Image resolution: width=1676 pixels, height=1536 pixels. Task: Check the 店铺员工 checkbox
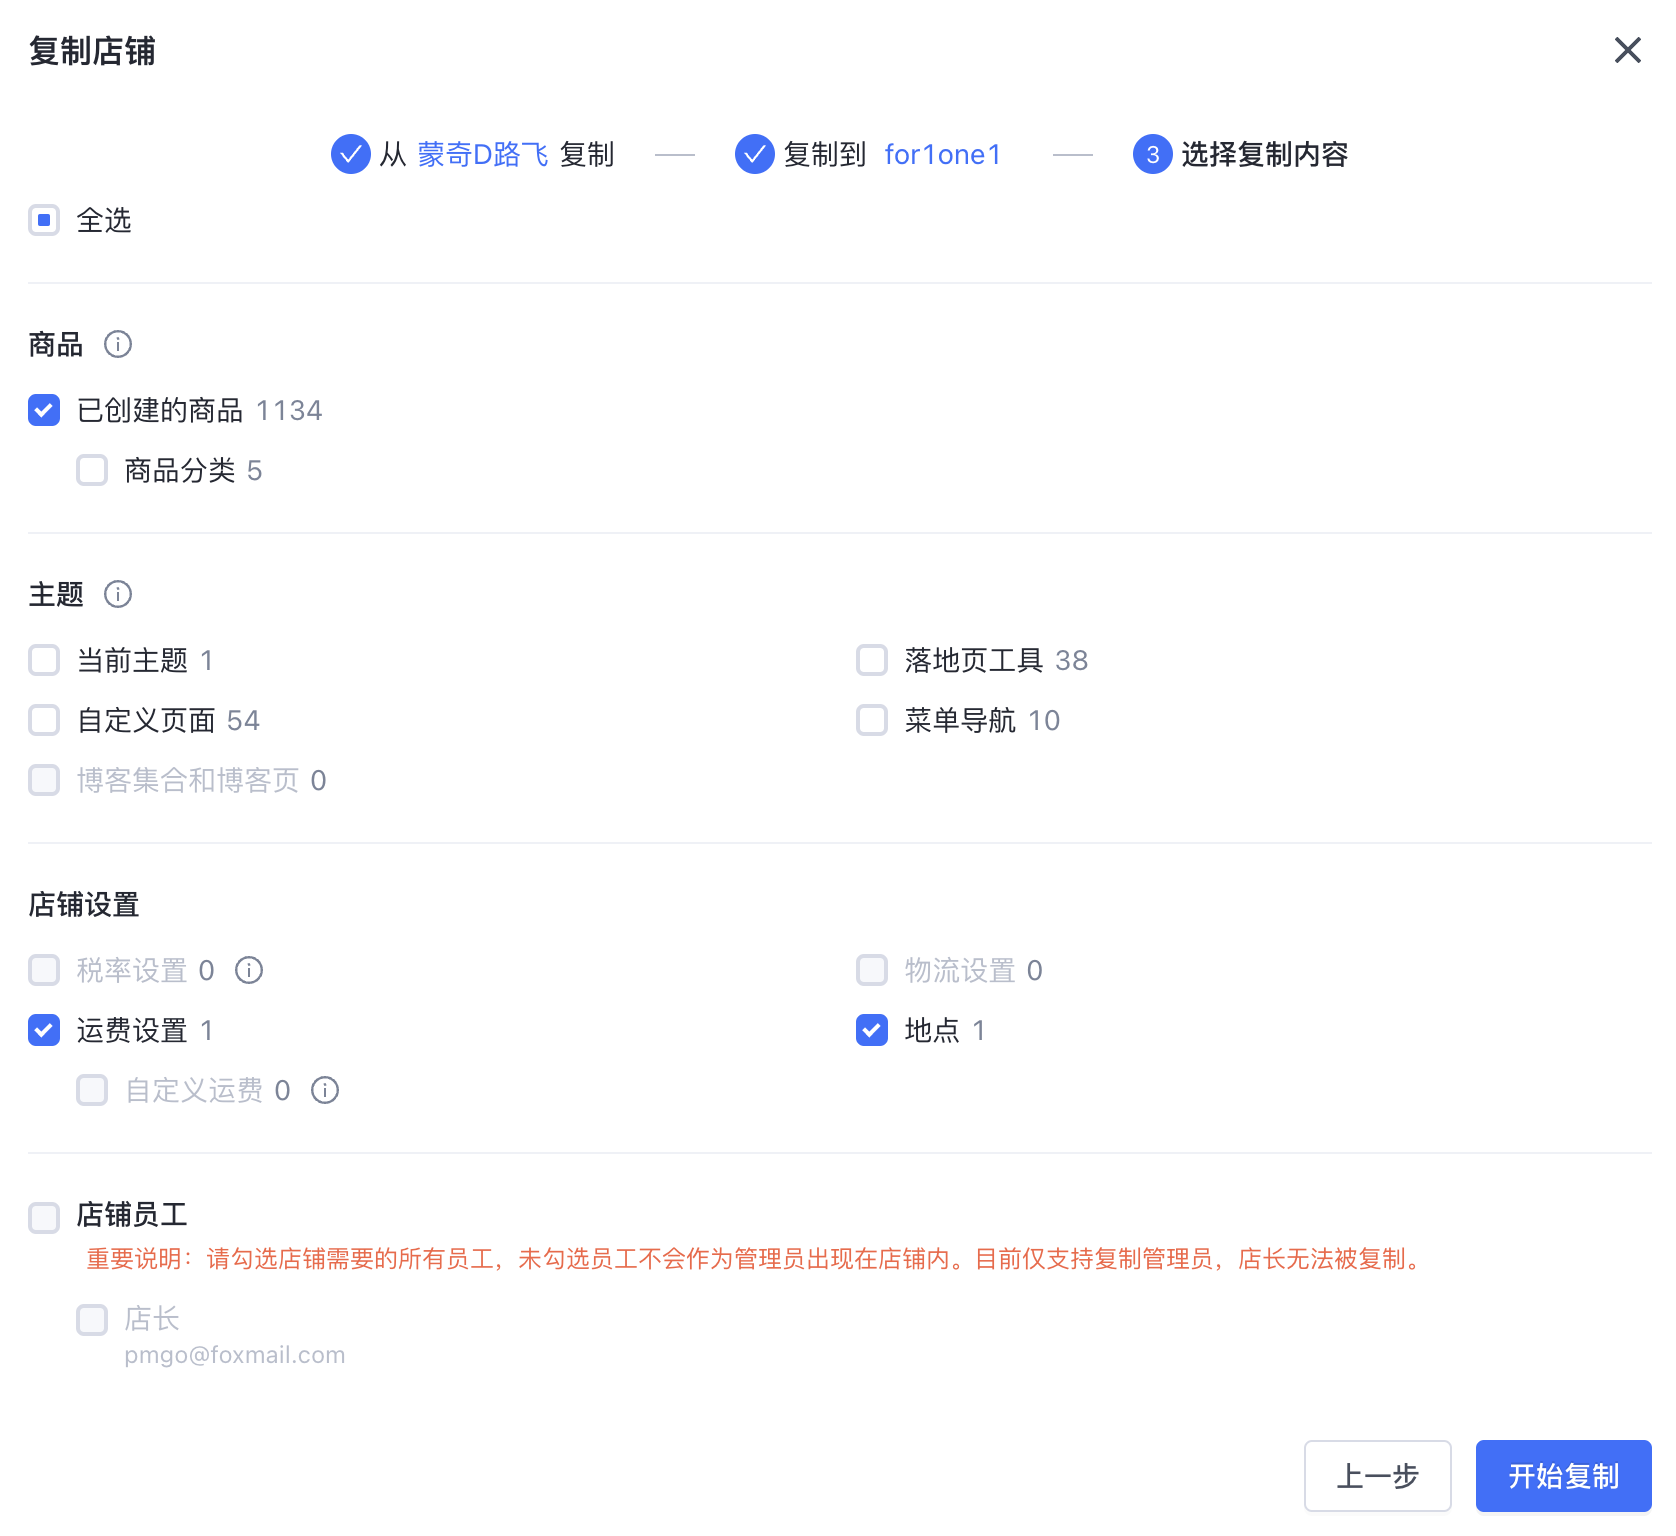click(x=44, y=1218)
